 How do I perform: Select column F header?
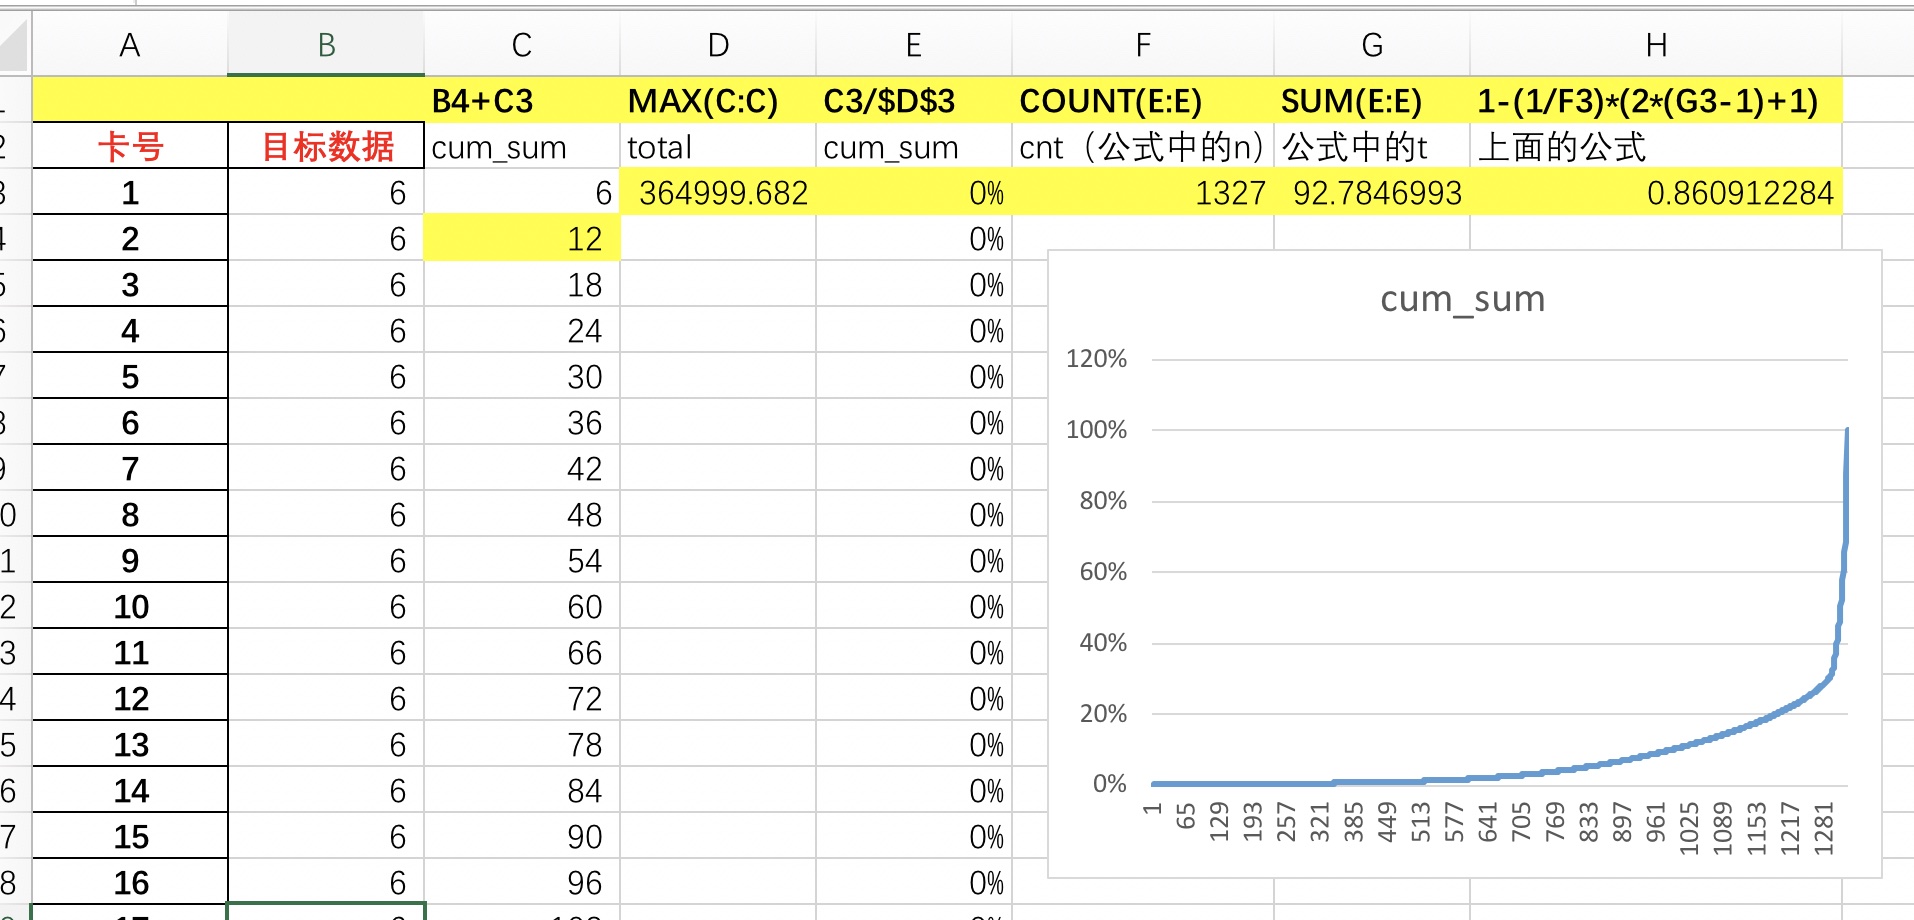point(1143,45)
